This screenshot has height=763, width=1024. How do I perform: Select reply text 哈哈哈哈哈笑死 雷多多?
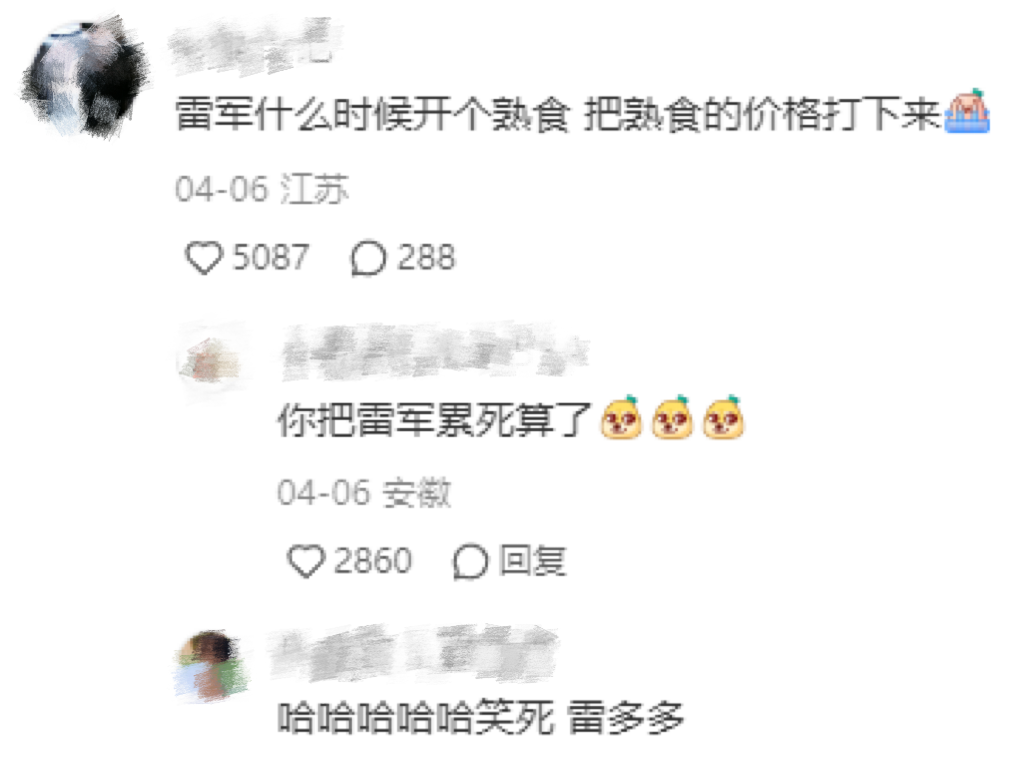[x=481, y=717]
